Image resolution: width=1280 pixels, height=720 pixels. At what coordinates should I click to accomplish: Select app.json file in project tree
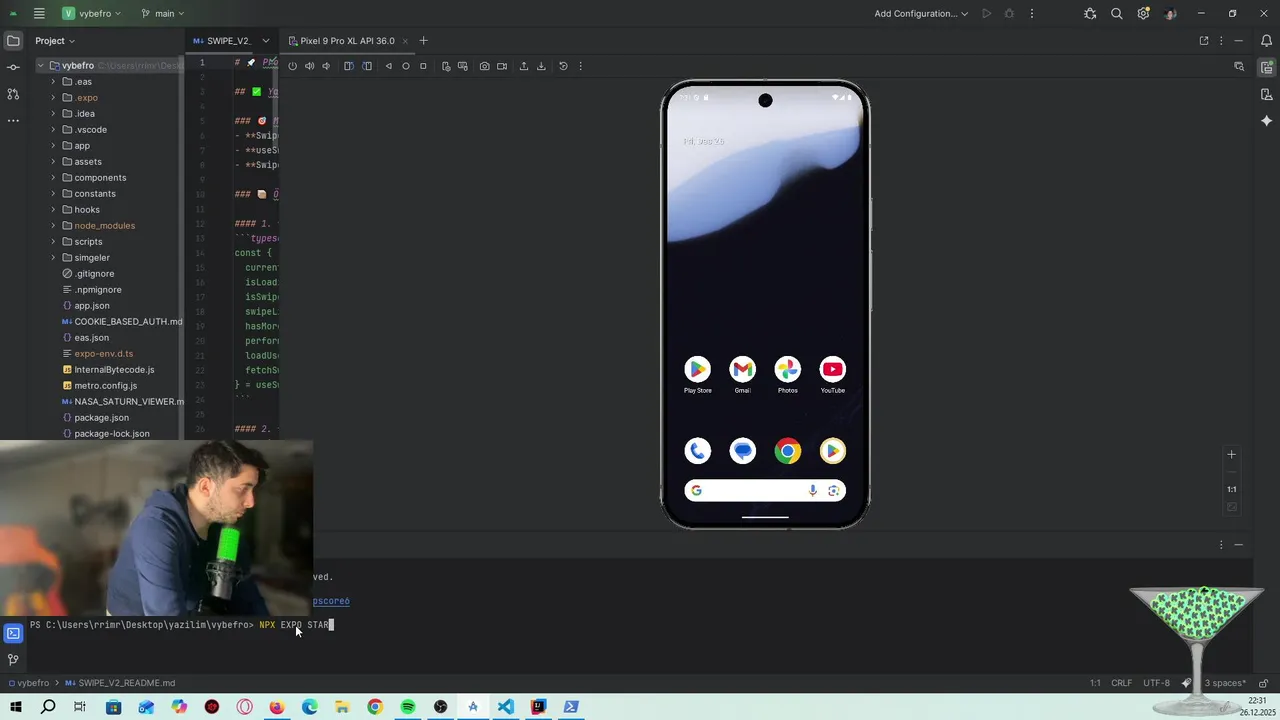click(92, 306)
